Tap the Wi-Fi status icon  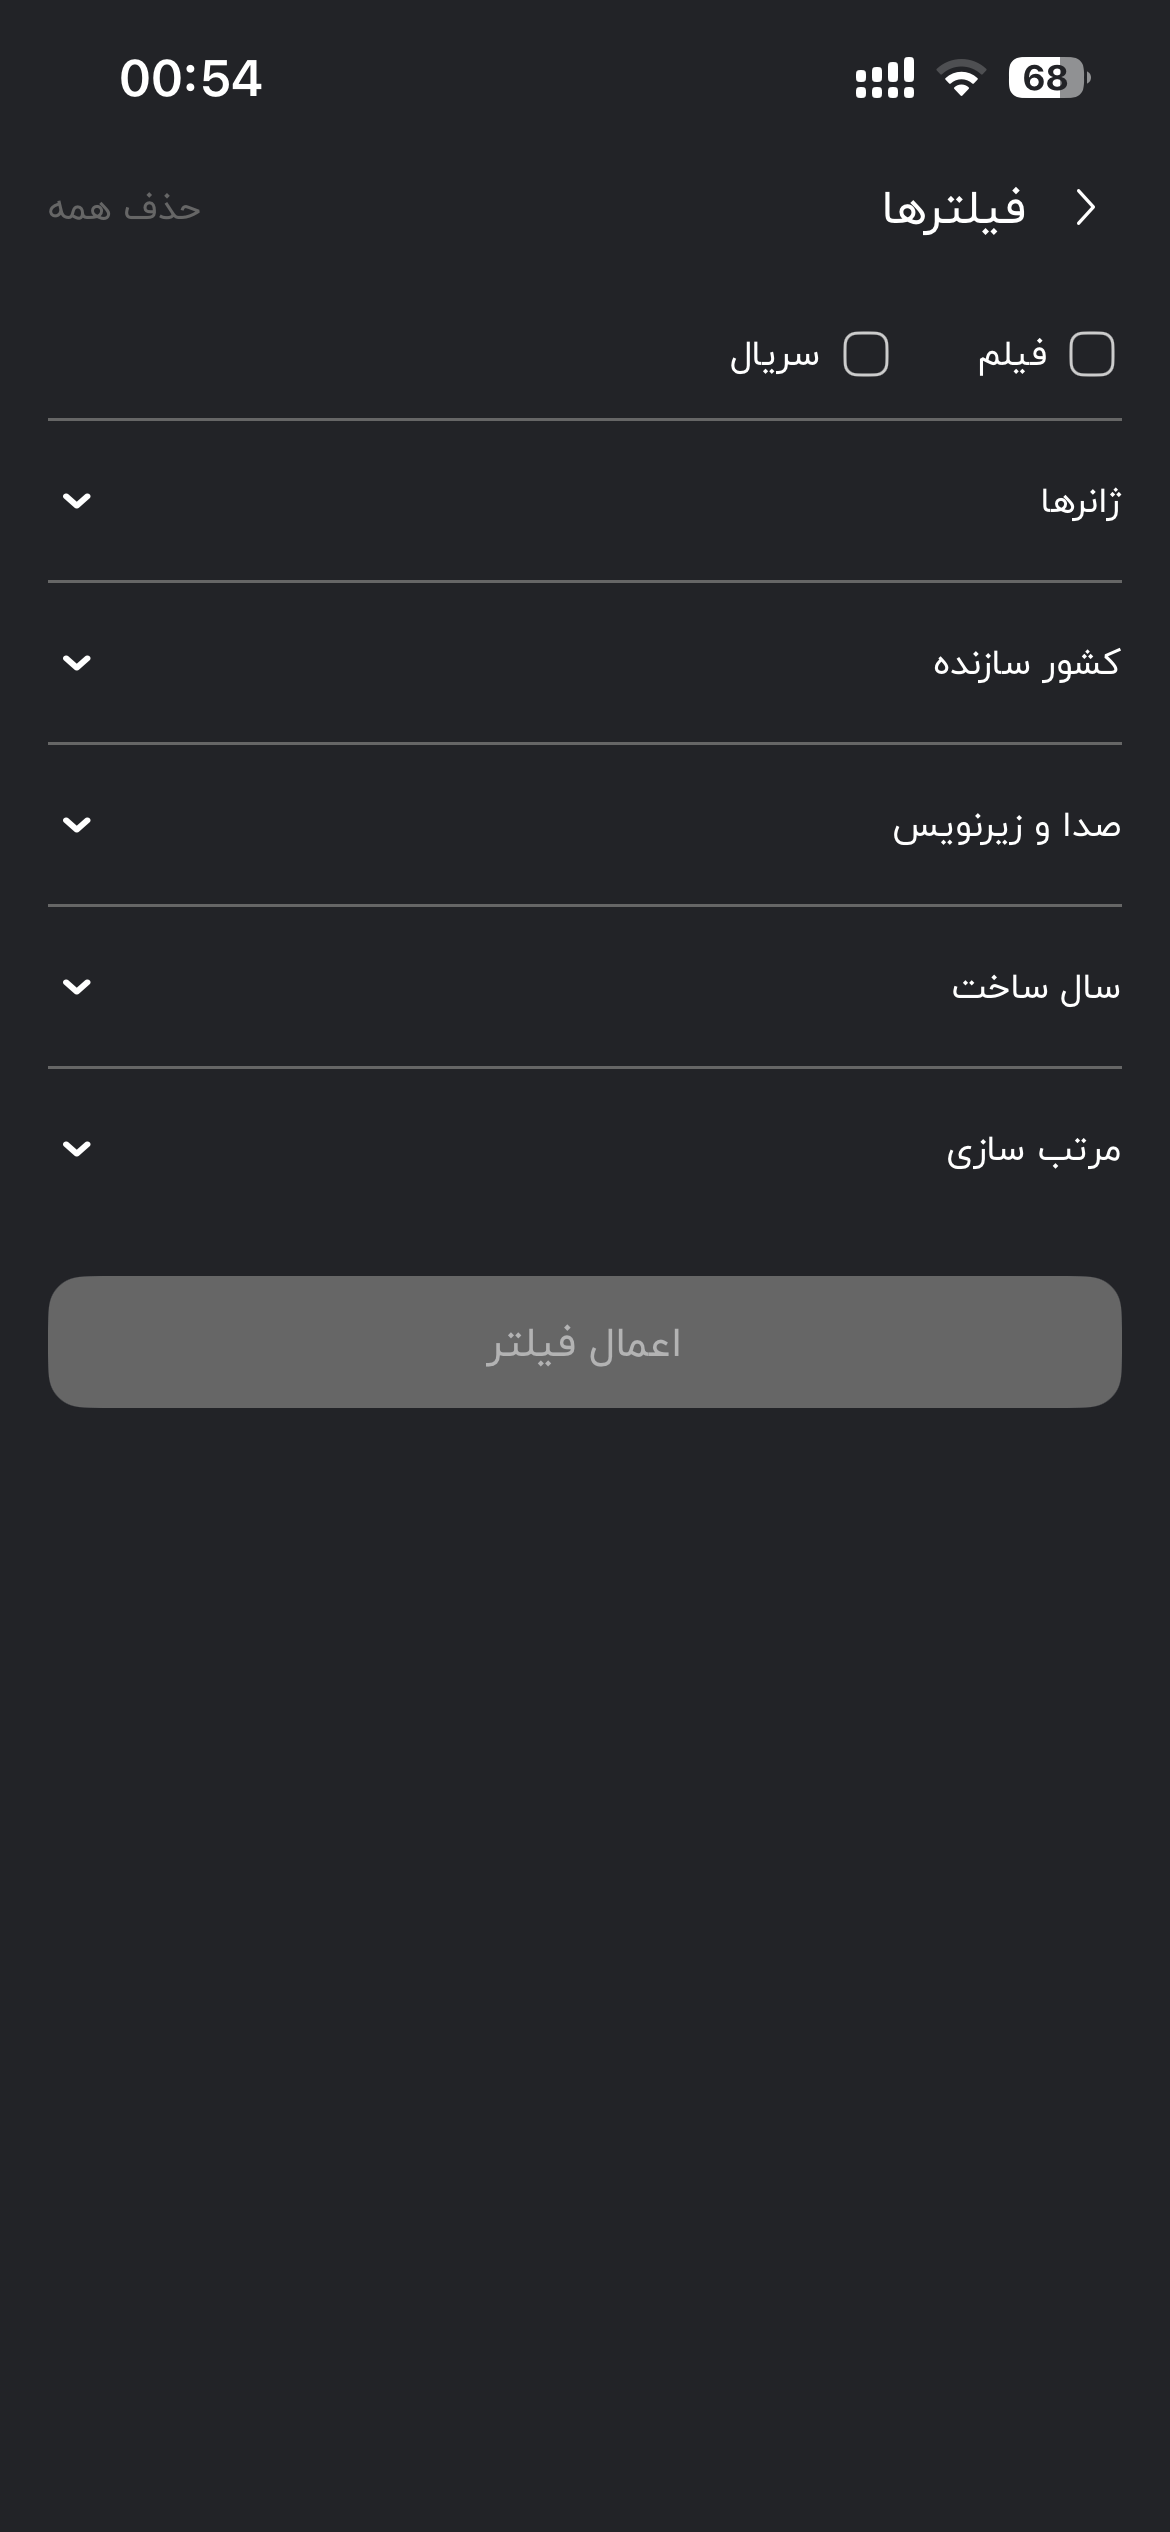(961, 78)
